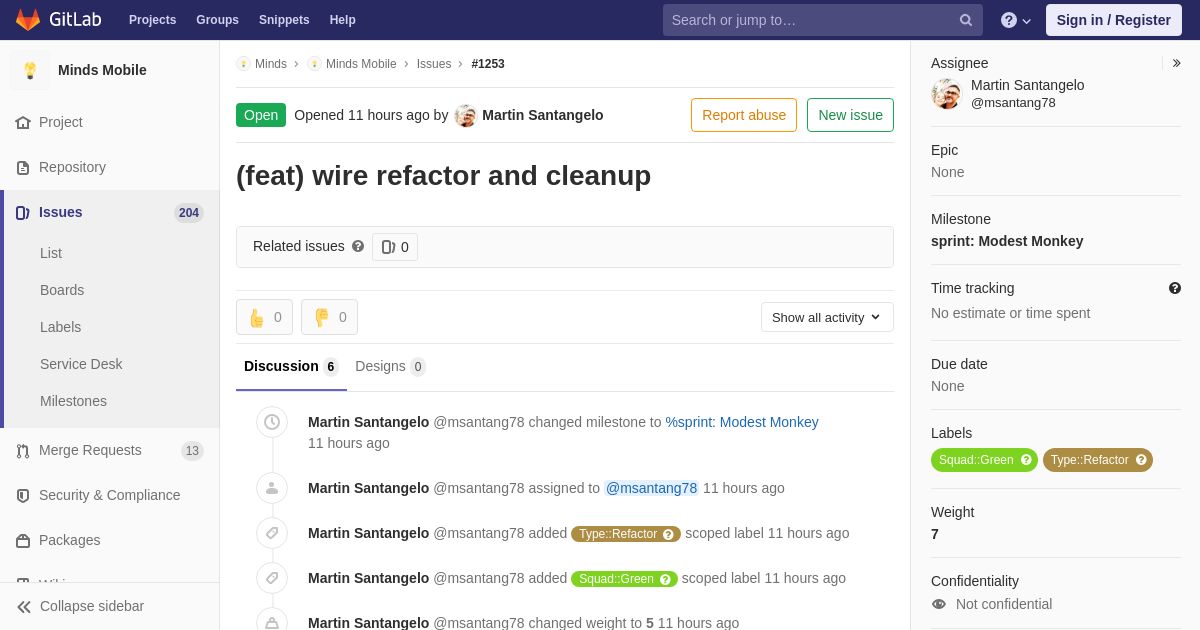Click the Minds breadcrumb avatar icon

coord(243,64)
